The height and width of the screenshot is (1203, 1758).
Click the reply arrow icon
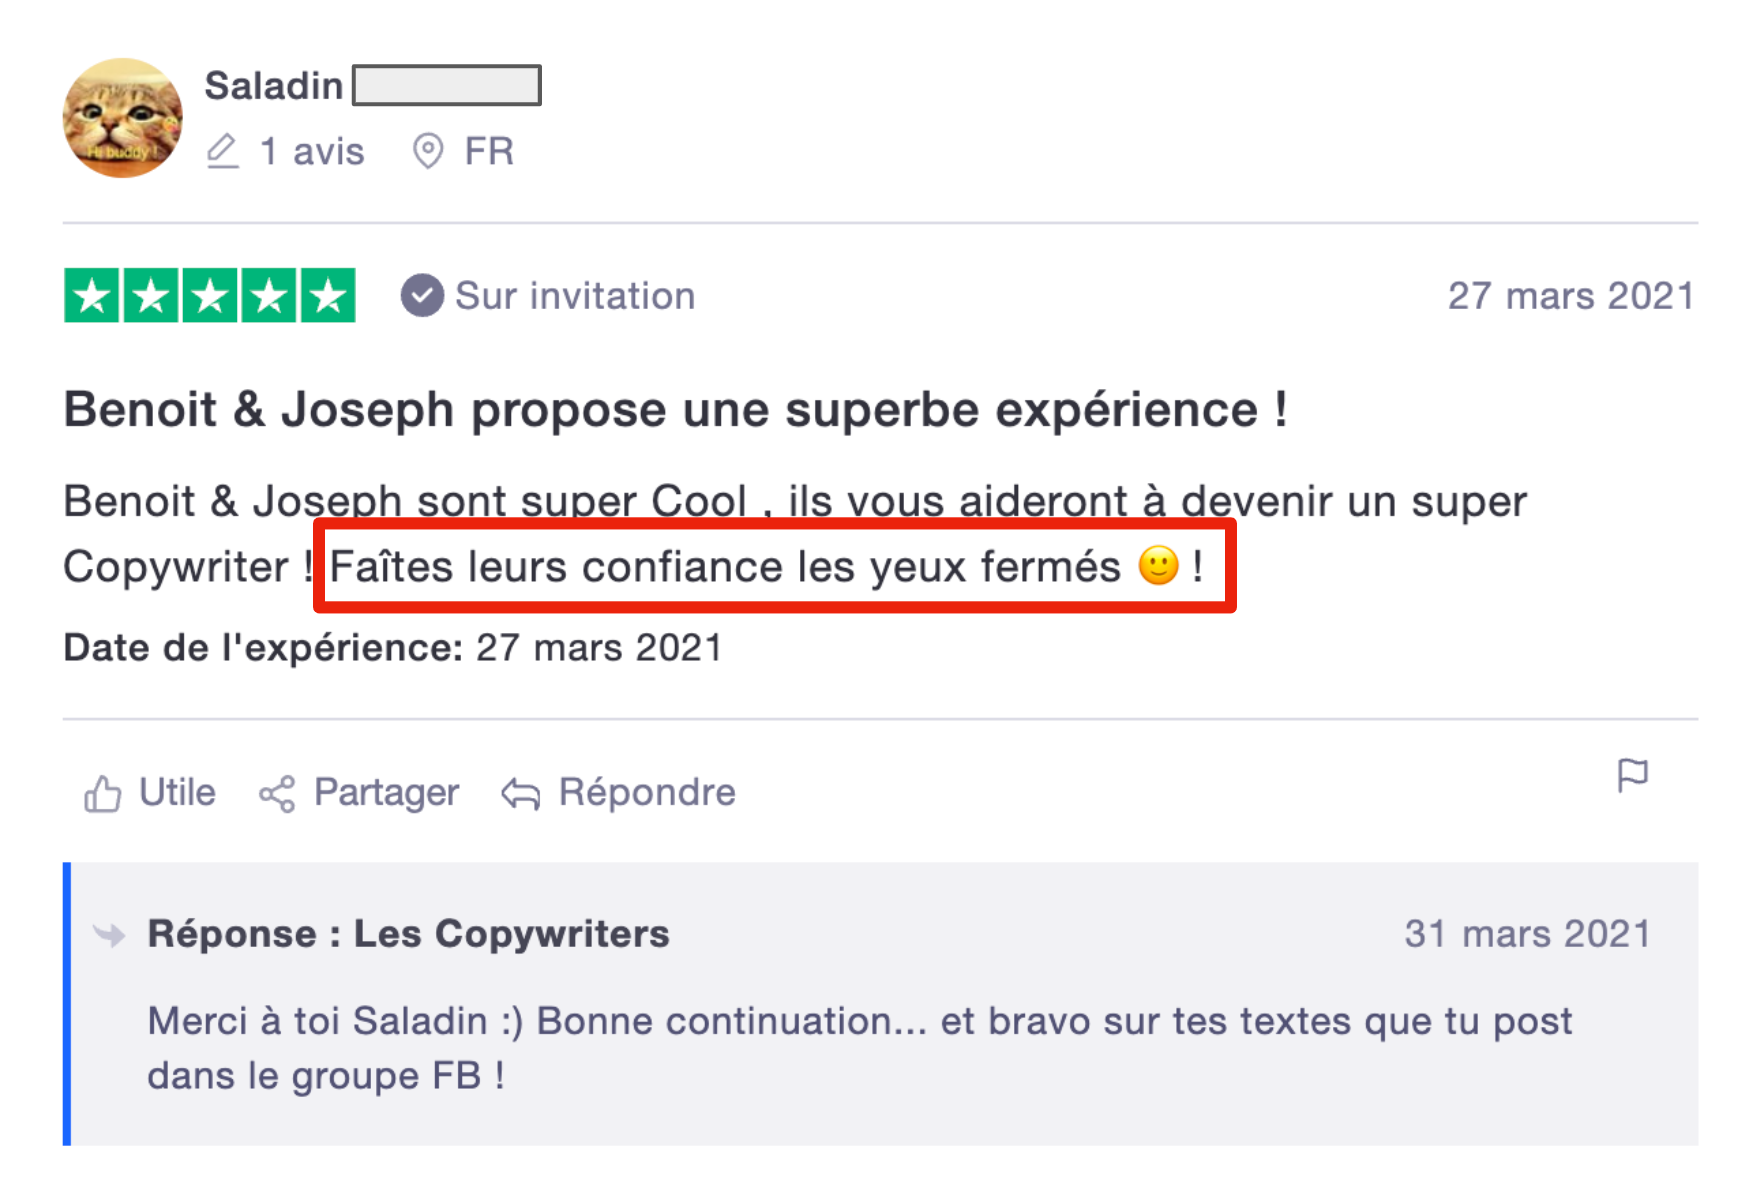pos(520,794)
